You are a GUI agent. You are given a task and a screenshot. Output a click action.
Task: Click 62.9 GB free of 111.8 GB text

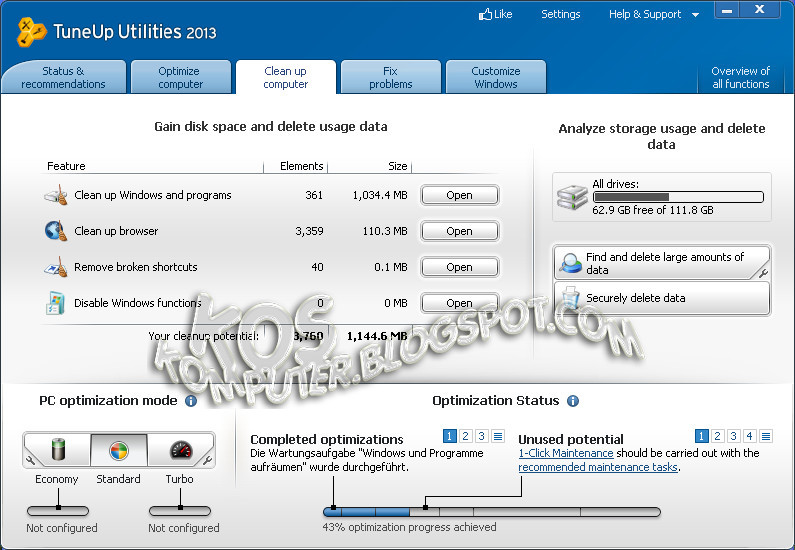(653, 210)
